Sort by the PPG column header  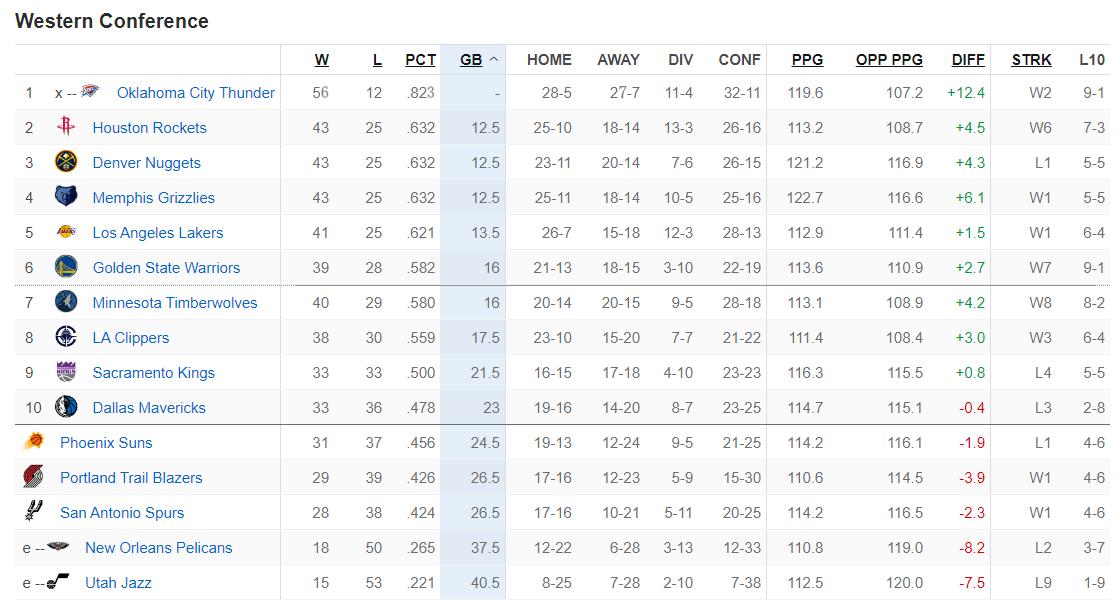point(807,60)
